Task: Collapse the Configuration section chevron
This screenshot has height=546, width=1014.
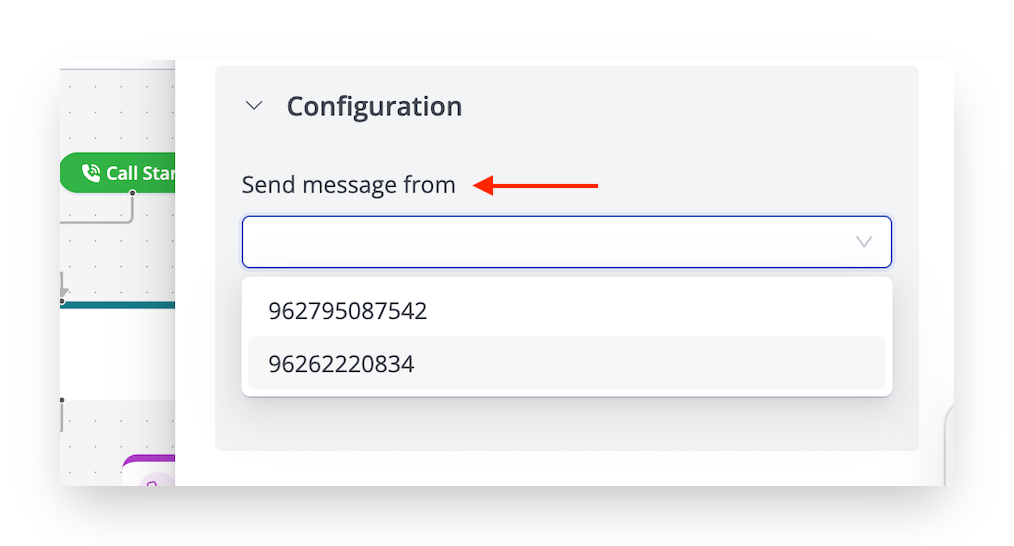Action: [x=254, y=105]
